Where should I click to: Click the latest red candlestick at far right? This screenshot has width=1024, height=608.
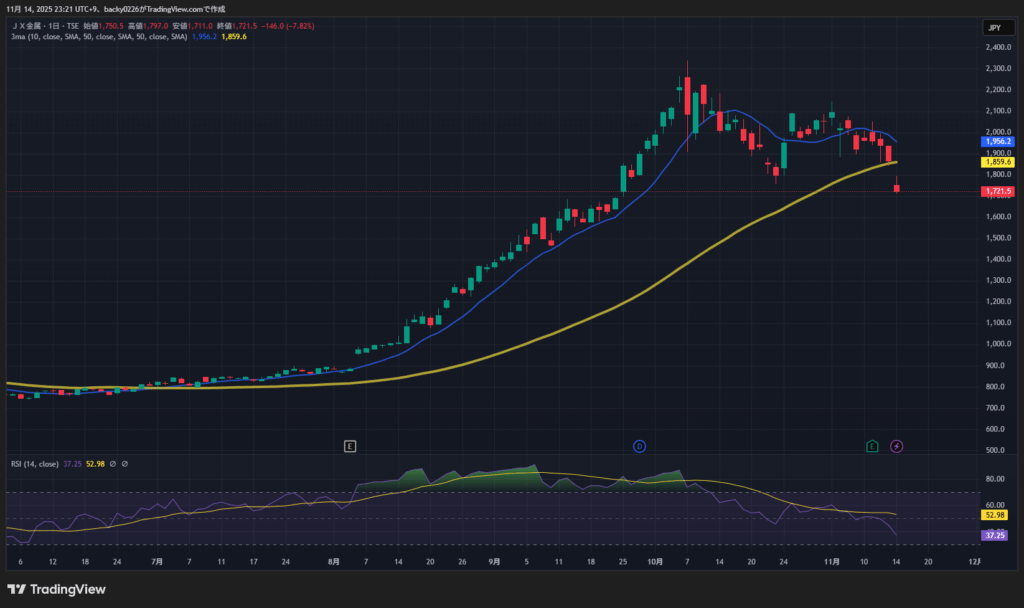tap(897, 187)
